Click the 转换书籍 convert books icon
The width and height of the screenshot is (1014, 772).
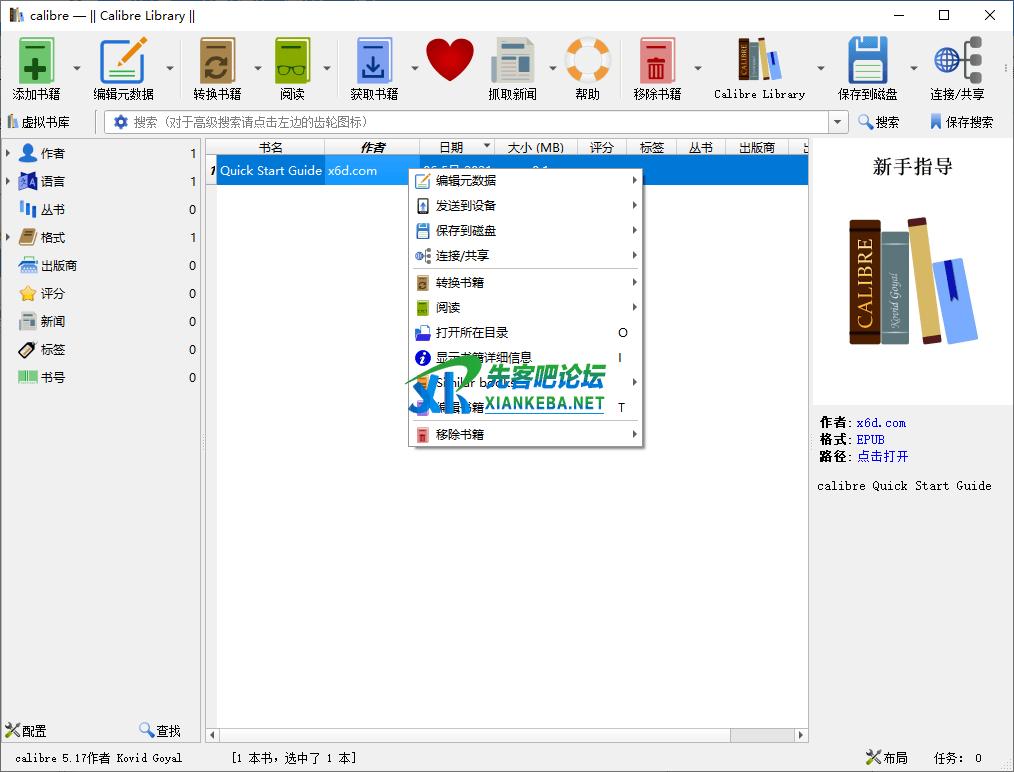click(217, 61)
